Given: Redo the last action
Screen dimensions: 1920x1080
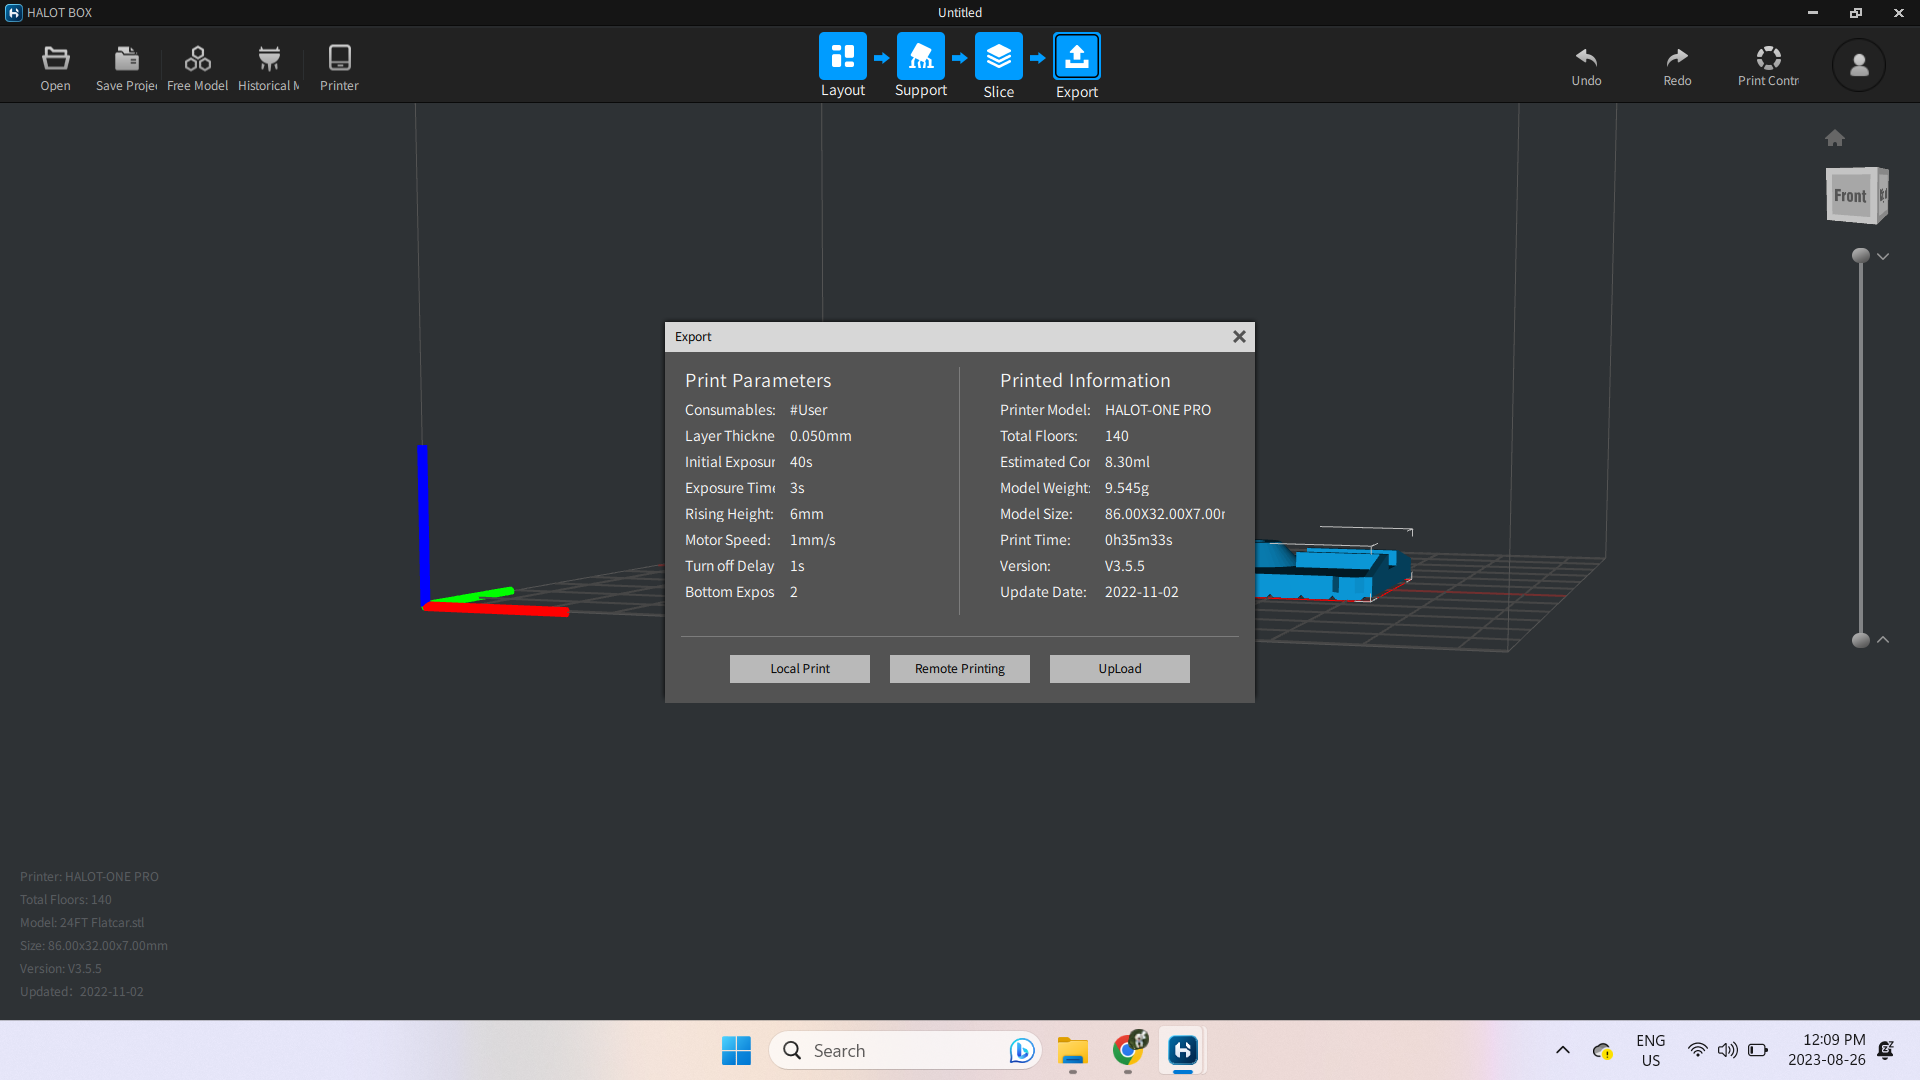Looking at the screenshot, I should tap(1677, 65).
